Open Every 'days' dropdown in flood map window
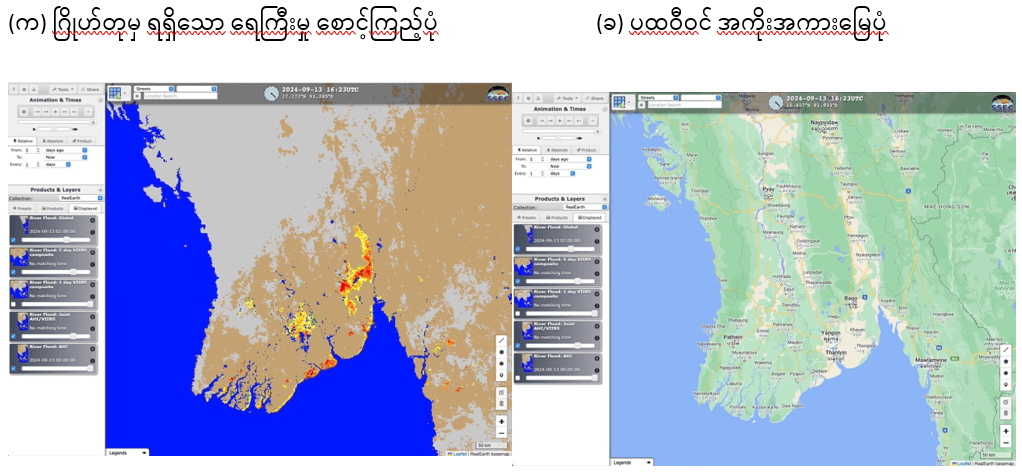The image size is (1022, 472). pos(57,164)
